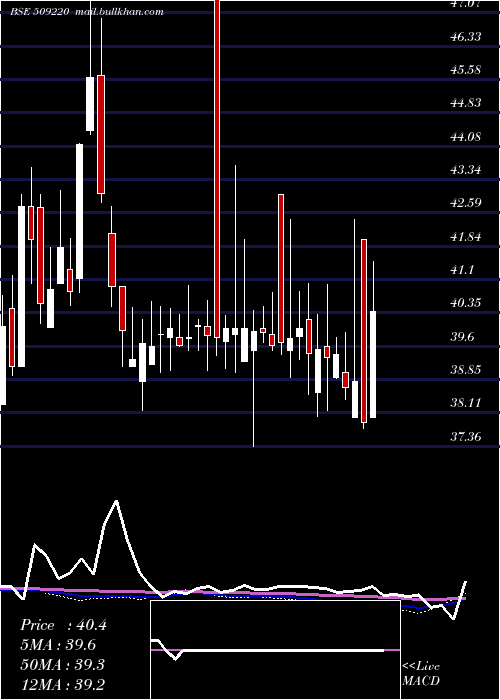500x700 pixels.
Task: Click inside the Live MACD inset chart box
Action: [x=275, y=650]
